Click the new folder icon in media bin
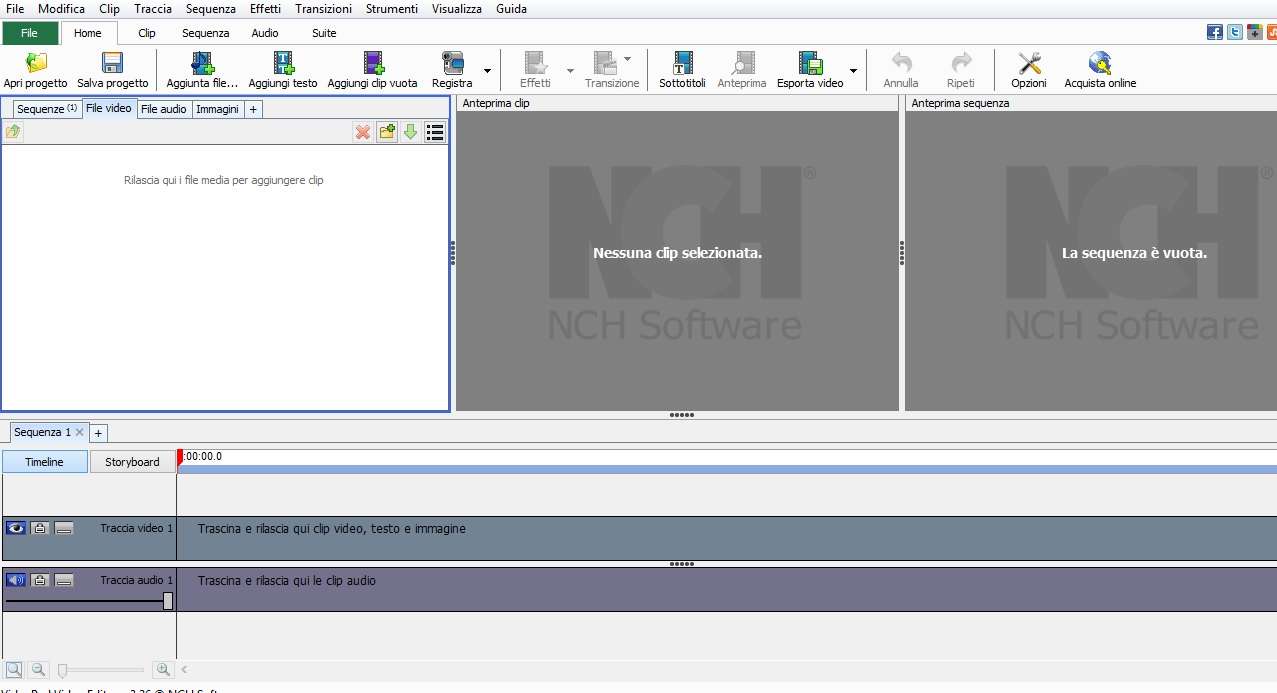 [x=387, y=132]
